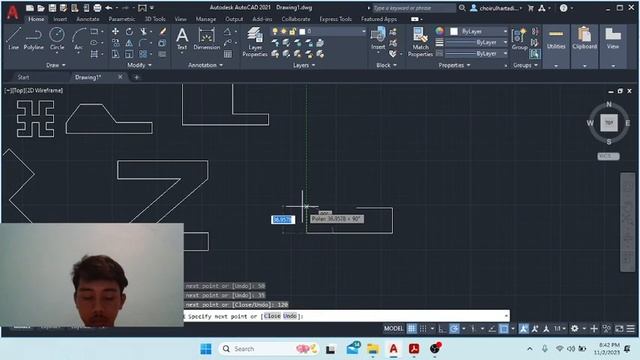The image size is (640, 360).
Task: Click the object color wheel swatch
Action: tap(439, 31)
